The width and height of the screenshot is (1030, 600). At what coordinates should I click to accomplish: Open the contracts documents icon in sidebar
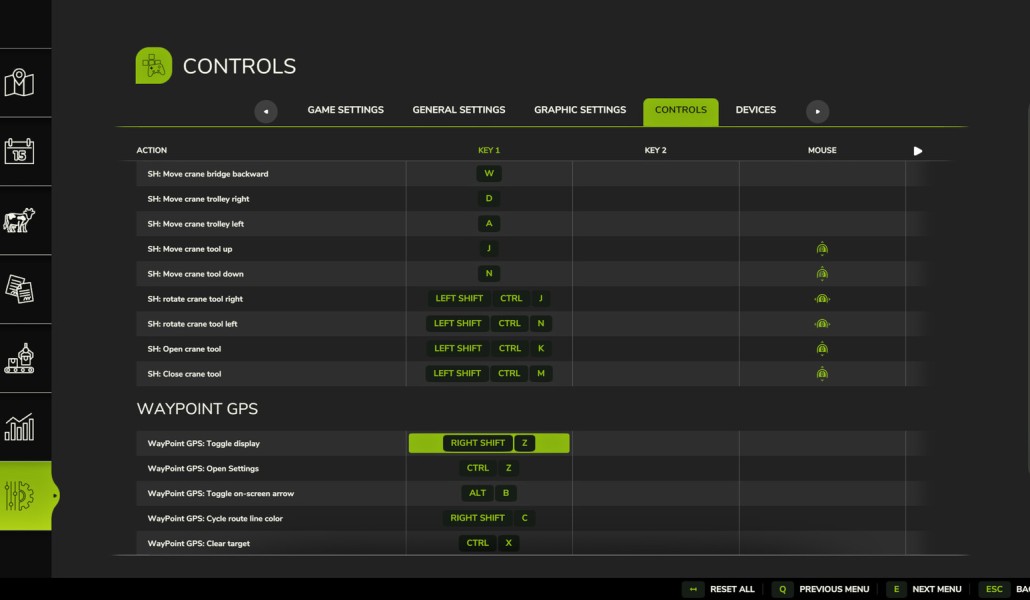pyautogui.click(x=19, y=289)
